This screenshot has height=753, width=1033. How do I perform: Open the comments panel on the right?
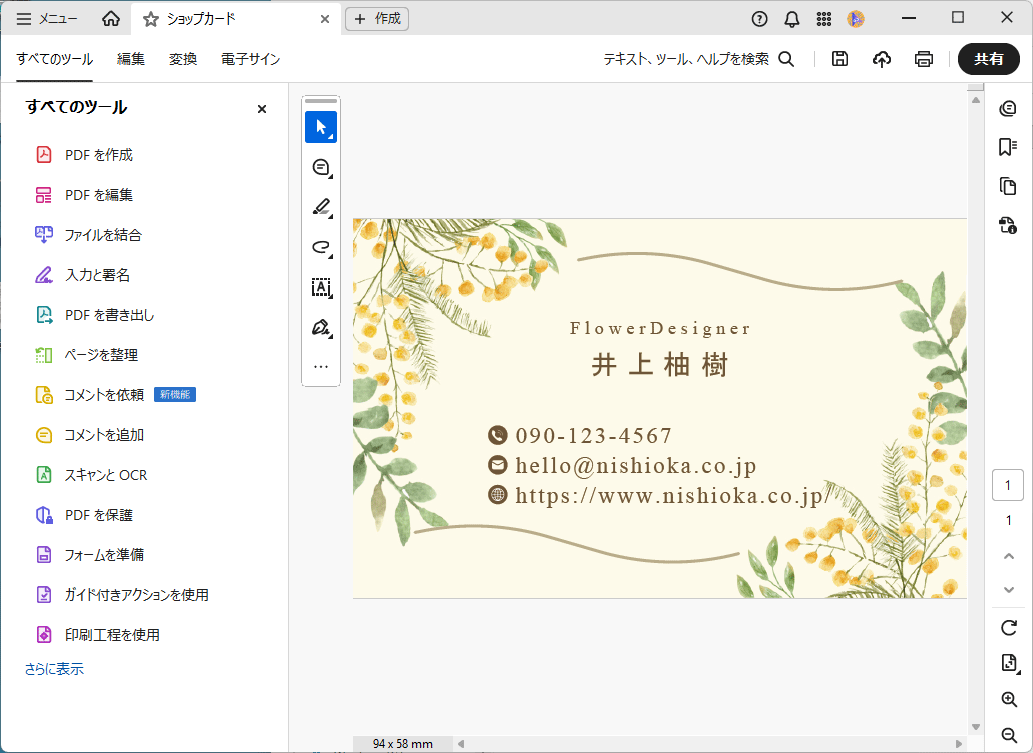pyautogui.click(x=1008, y=109)
